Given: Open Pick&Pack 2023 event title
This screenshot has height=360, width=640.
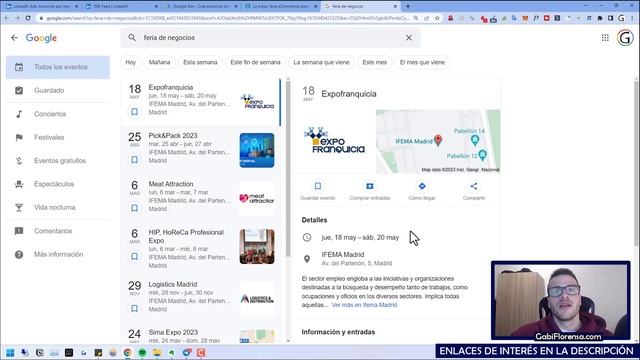Looking at the screenshot, I should pyautogui.click(x=173, y=136).
